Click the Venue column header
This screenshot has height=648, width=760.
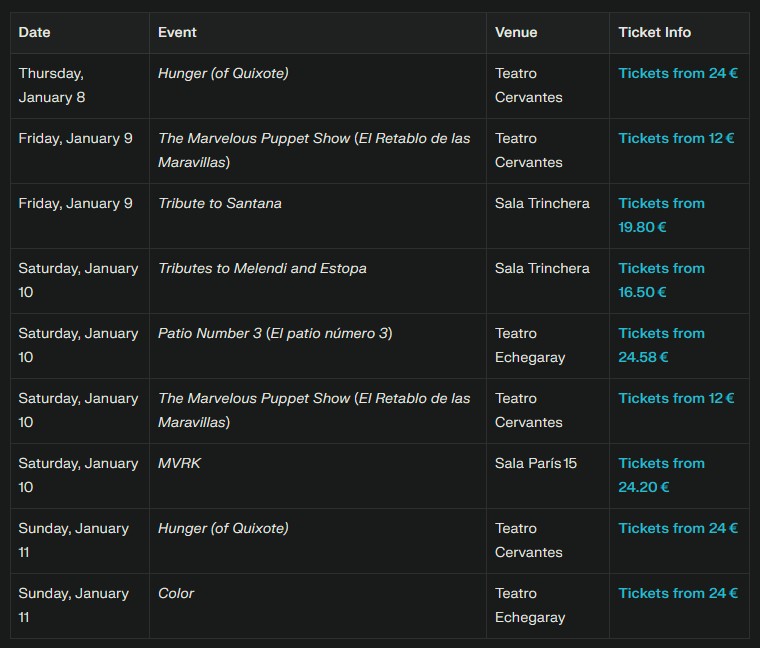click(516, 32)
